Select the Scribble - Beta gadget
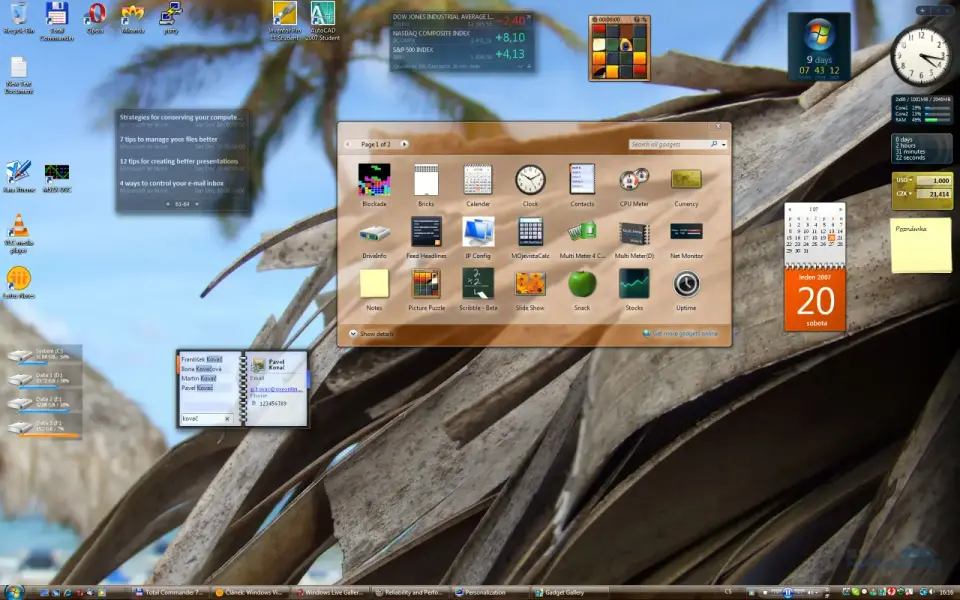This screenshot has height=600, width=960. pyautogui.click(x=478, y=284)
